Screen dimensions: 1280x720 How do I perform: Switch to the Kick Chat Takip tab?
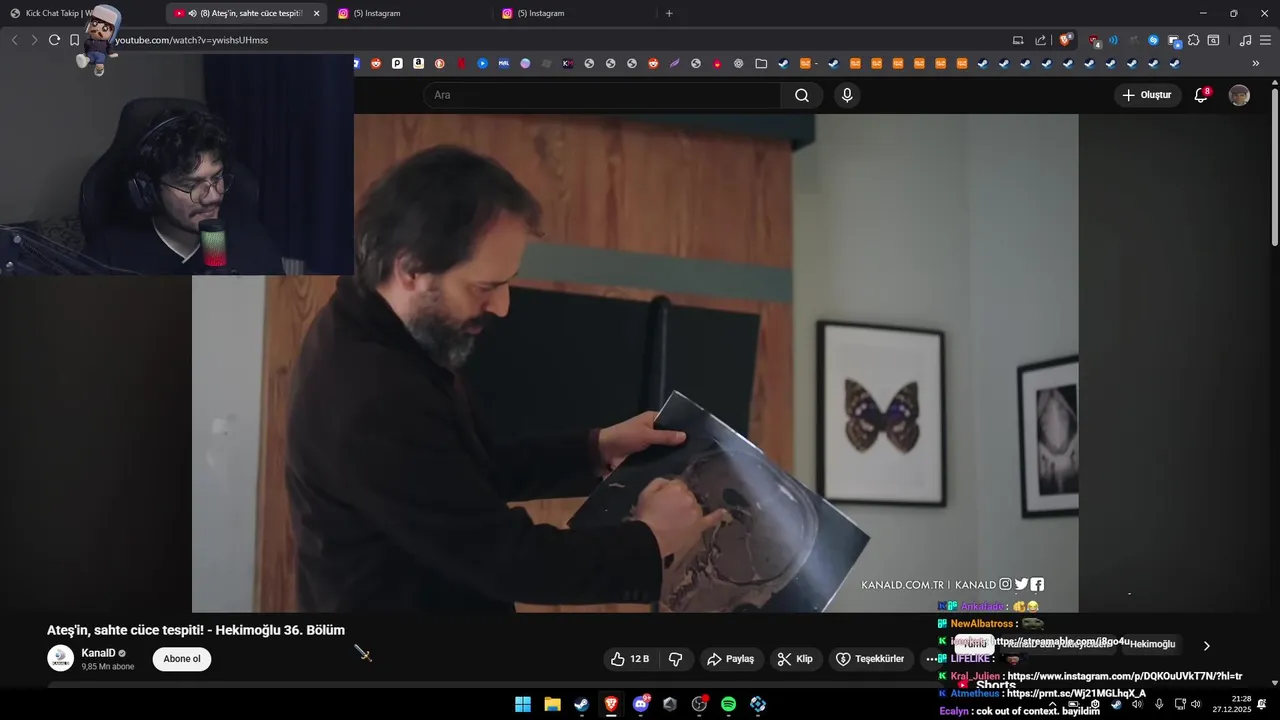point(60,13)
